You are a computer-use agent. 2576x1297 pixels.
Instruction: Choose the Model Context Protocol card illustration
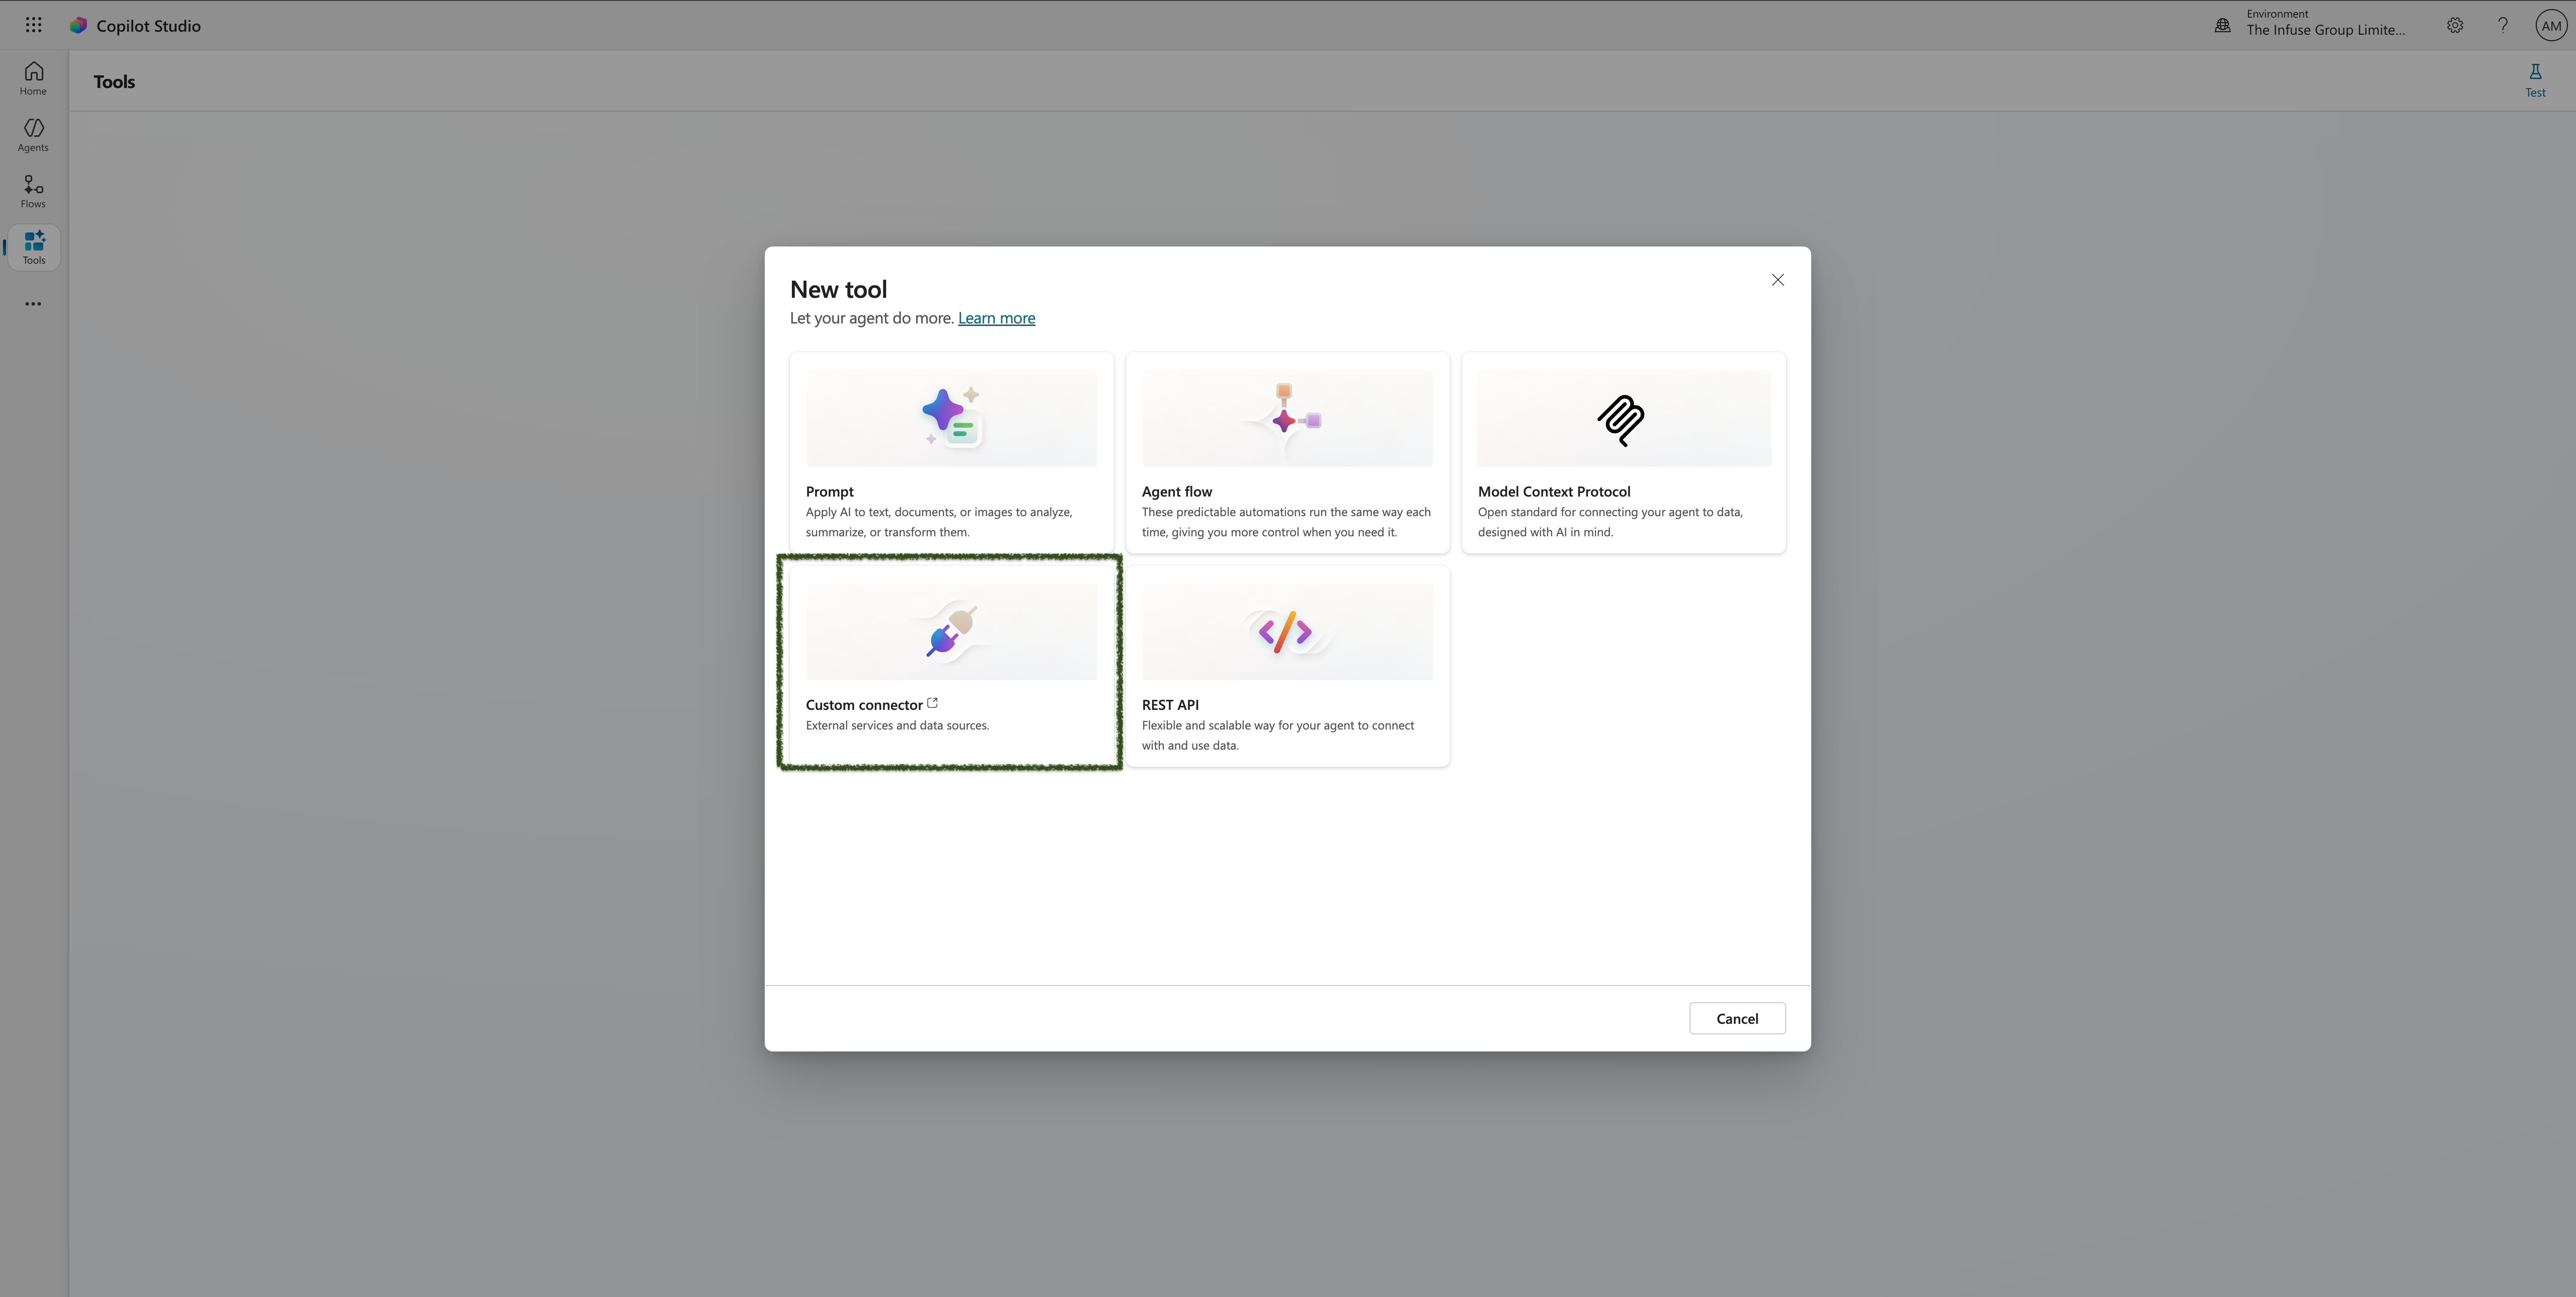(x=1623, y=418)
